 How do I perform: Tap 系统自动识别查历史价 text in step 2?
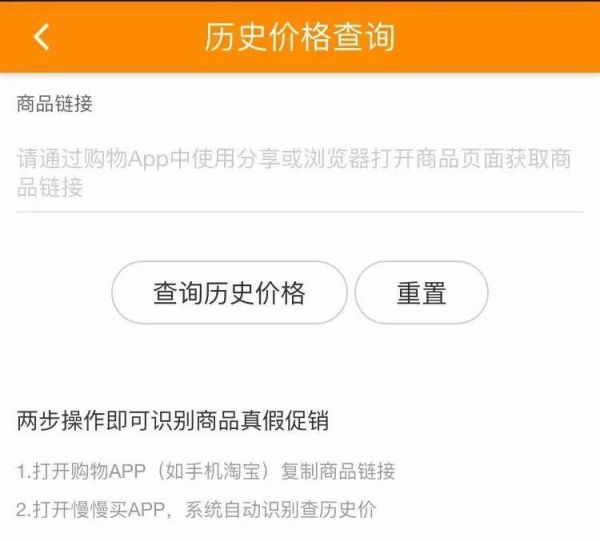[x=280, y=510]
